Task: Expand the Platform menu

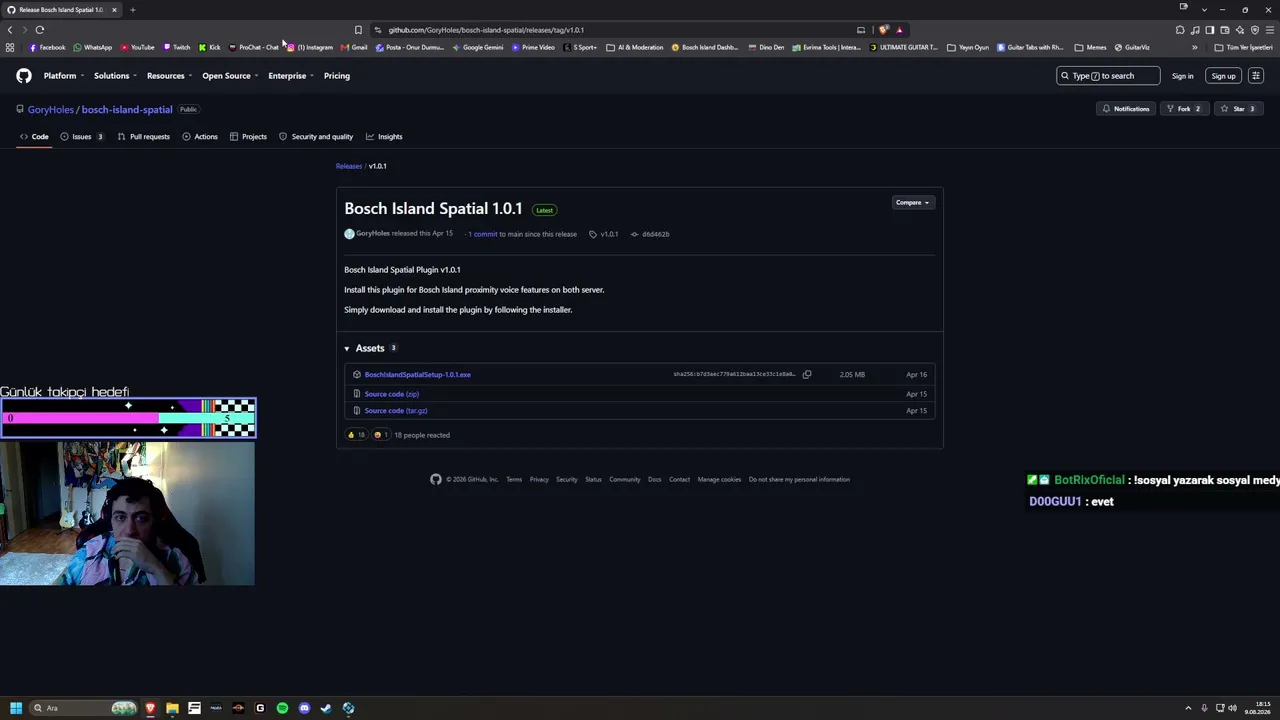Action: 64,76
